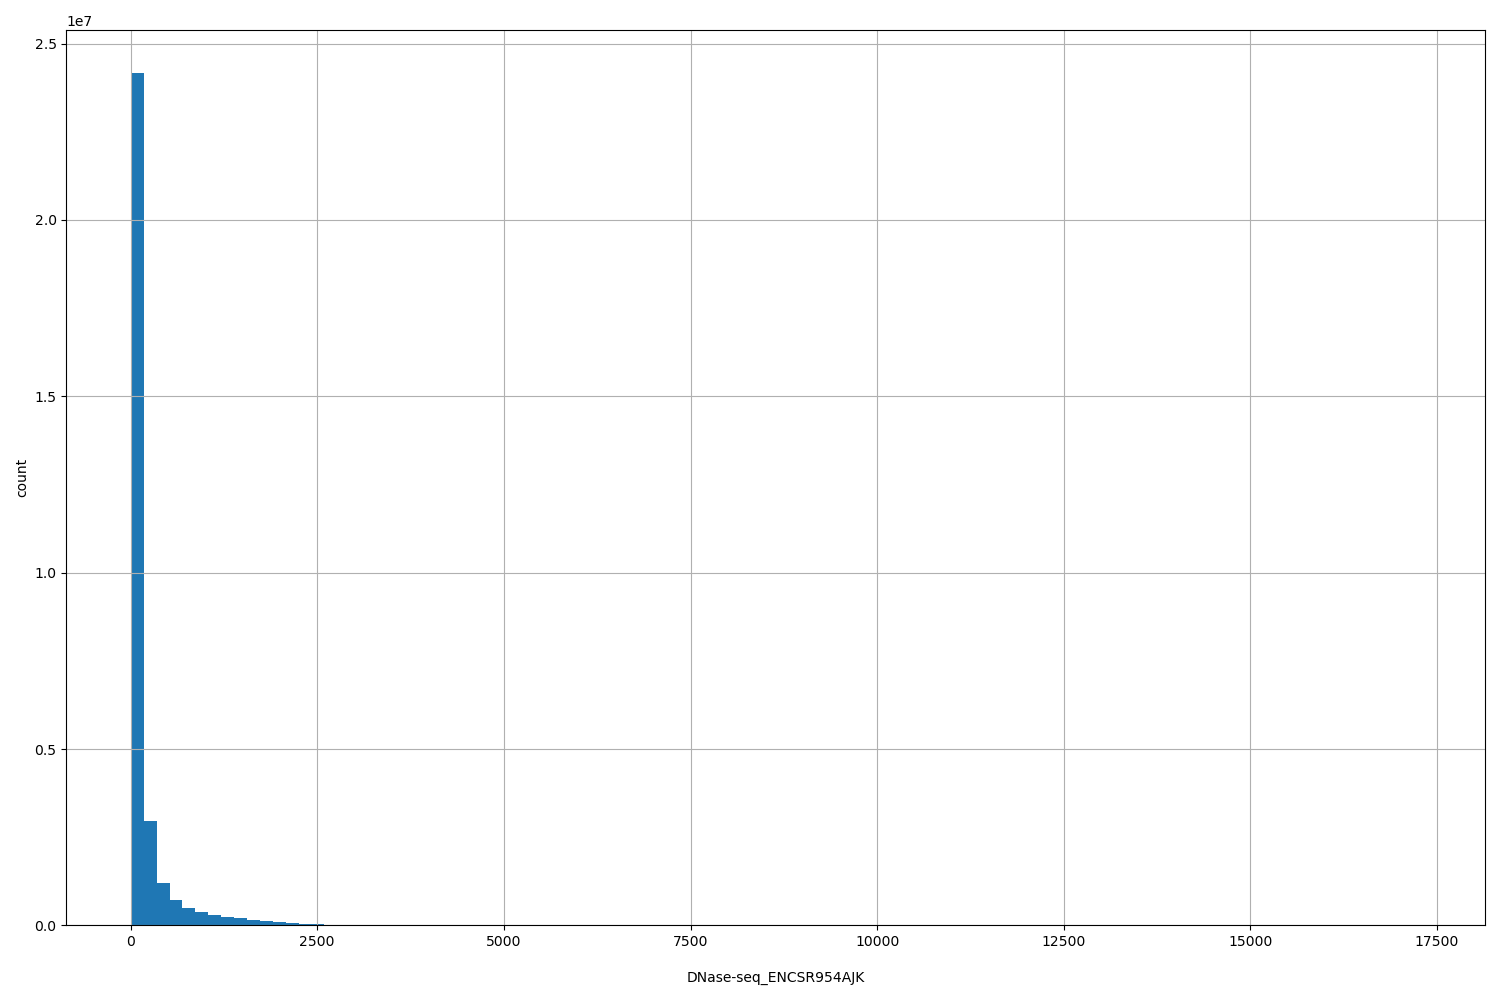This screenshot has width=1500, height=1000.
Task: Click the 17500 tick on x-axis
Action: [x=1438, y=940]
